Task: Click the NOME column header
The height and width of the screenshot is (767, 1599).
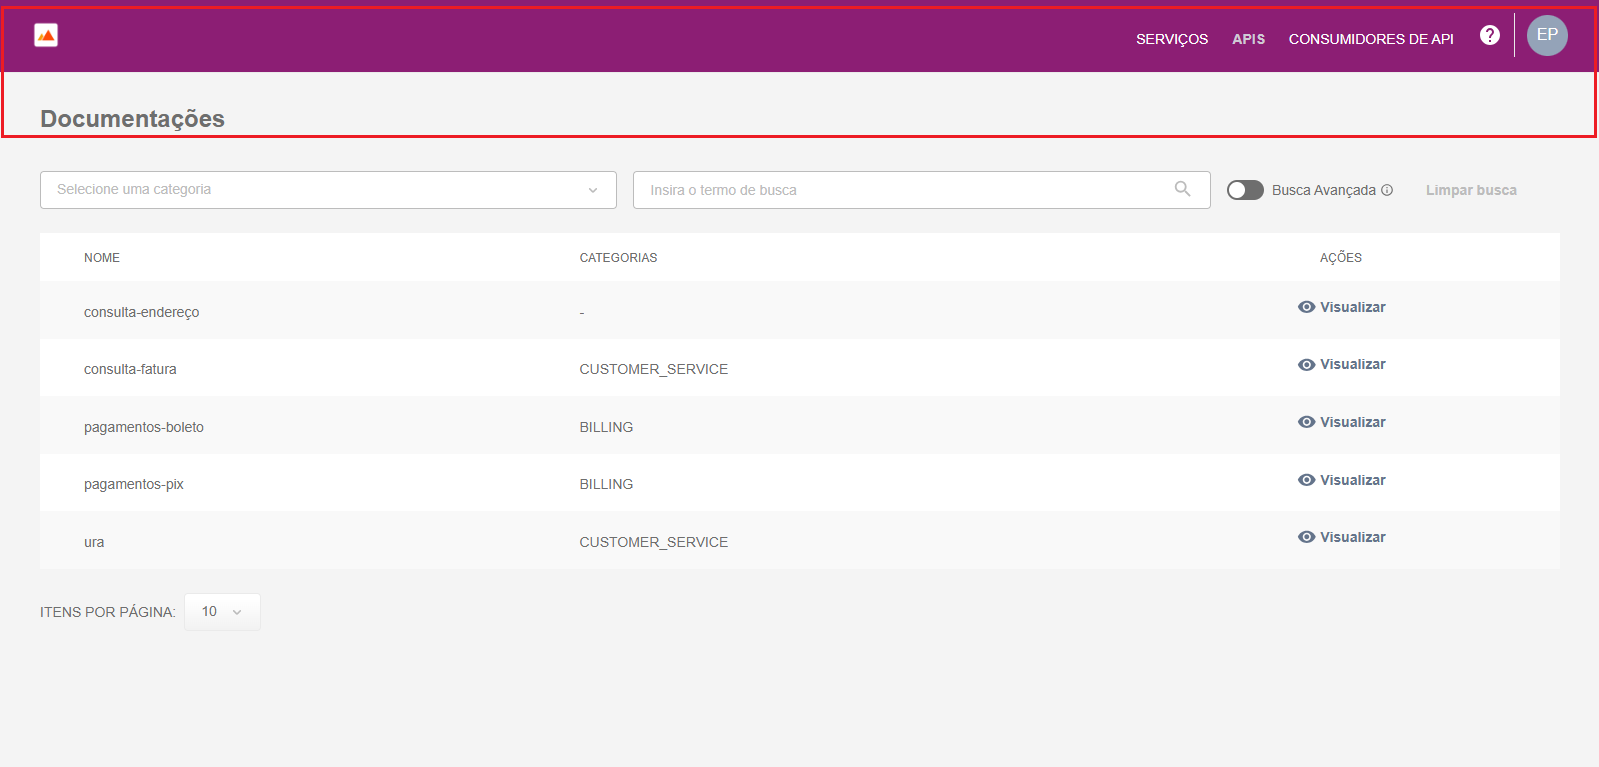Action: [x=102, y=258]
